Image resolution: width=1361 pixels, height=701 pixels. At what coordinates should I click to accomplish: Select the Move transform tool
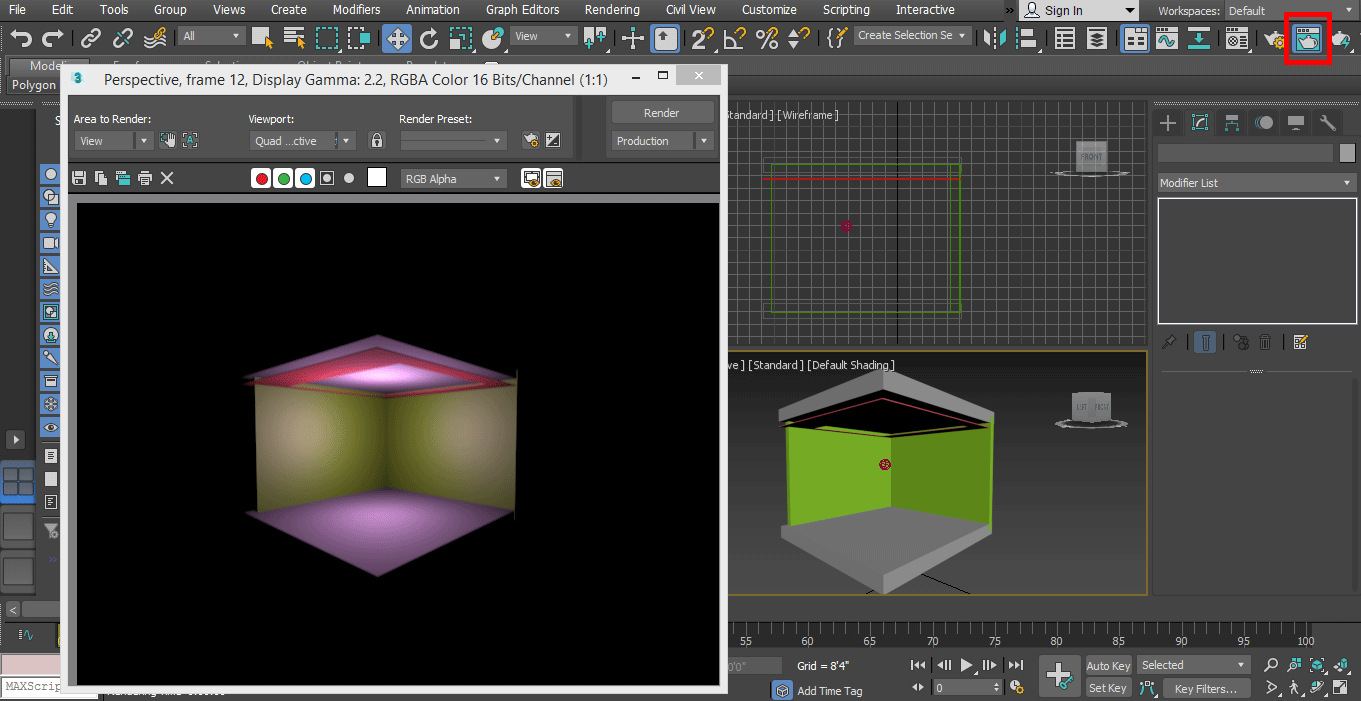point(397,39)
